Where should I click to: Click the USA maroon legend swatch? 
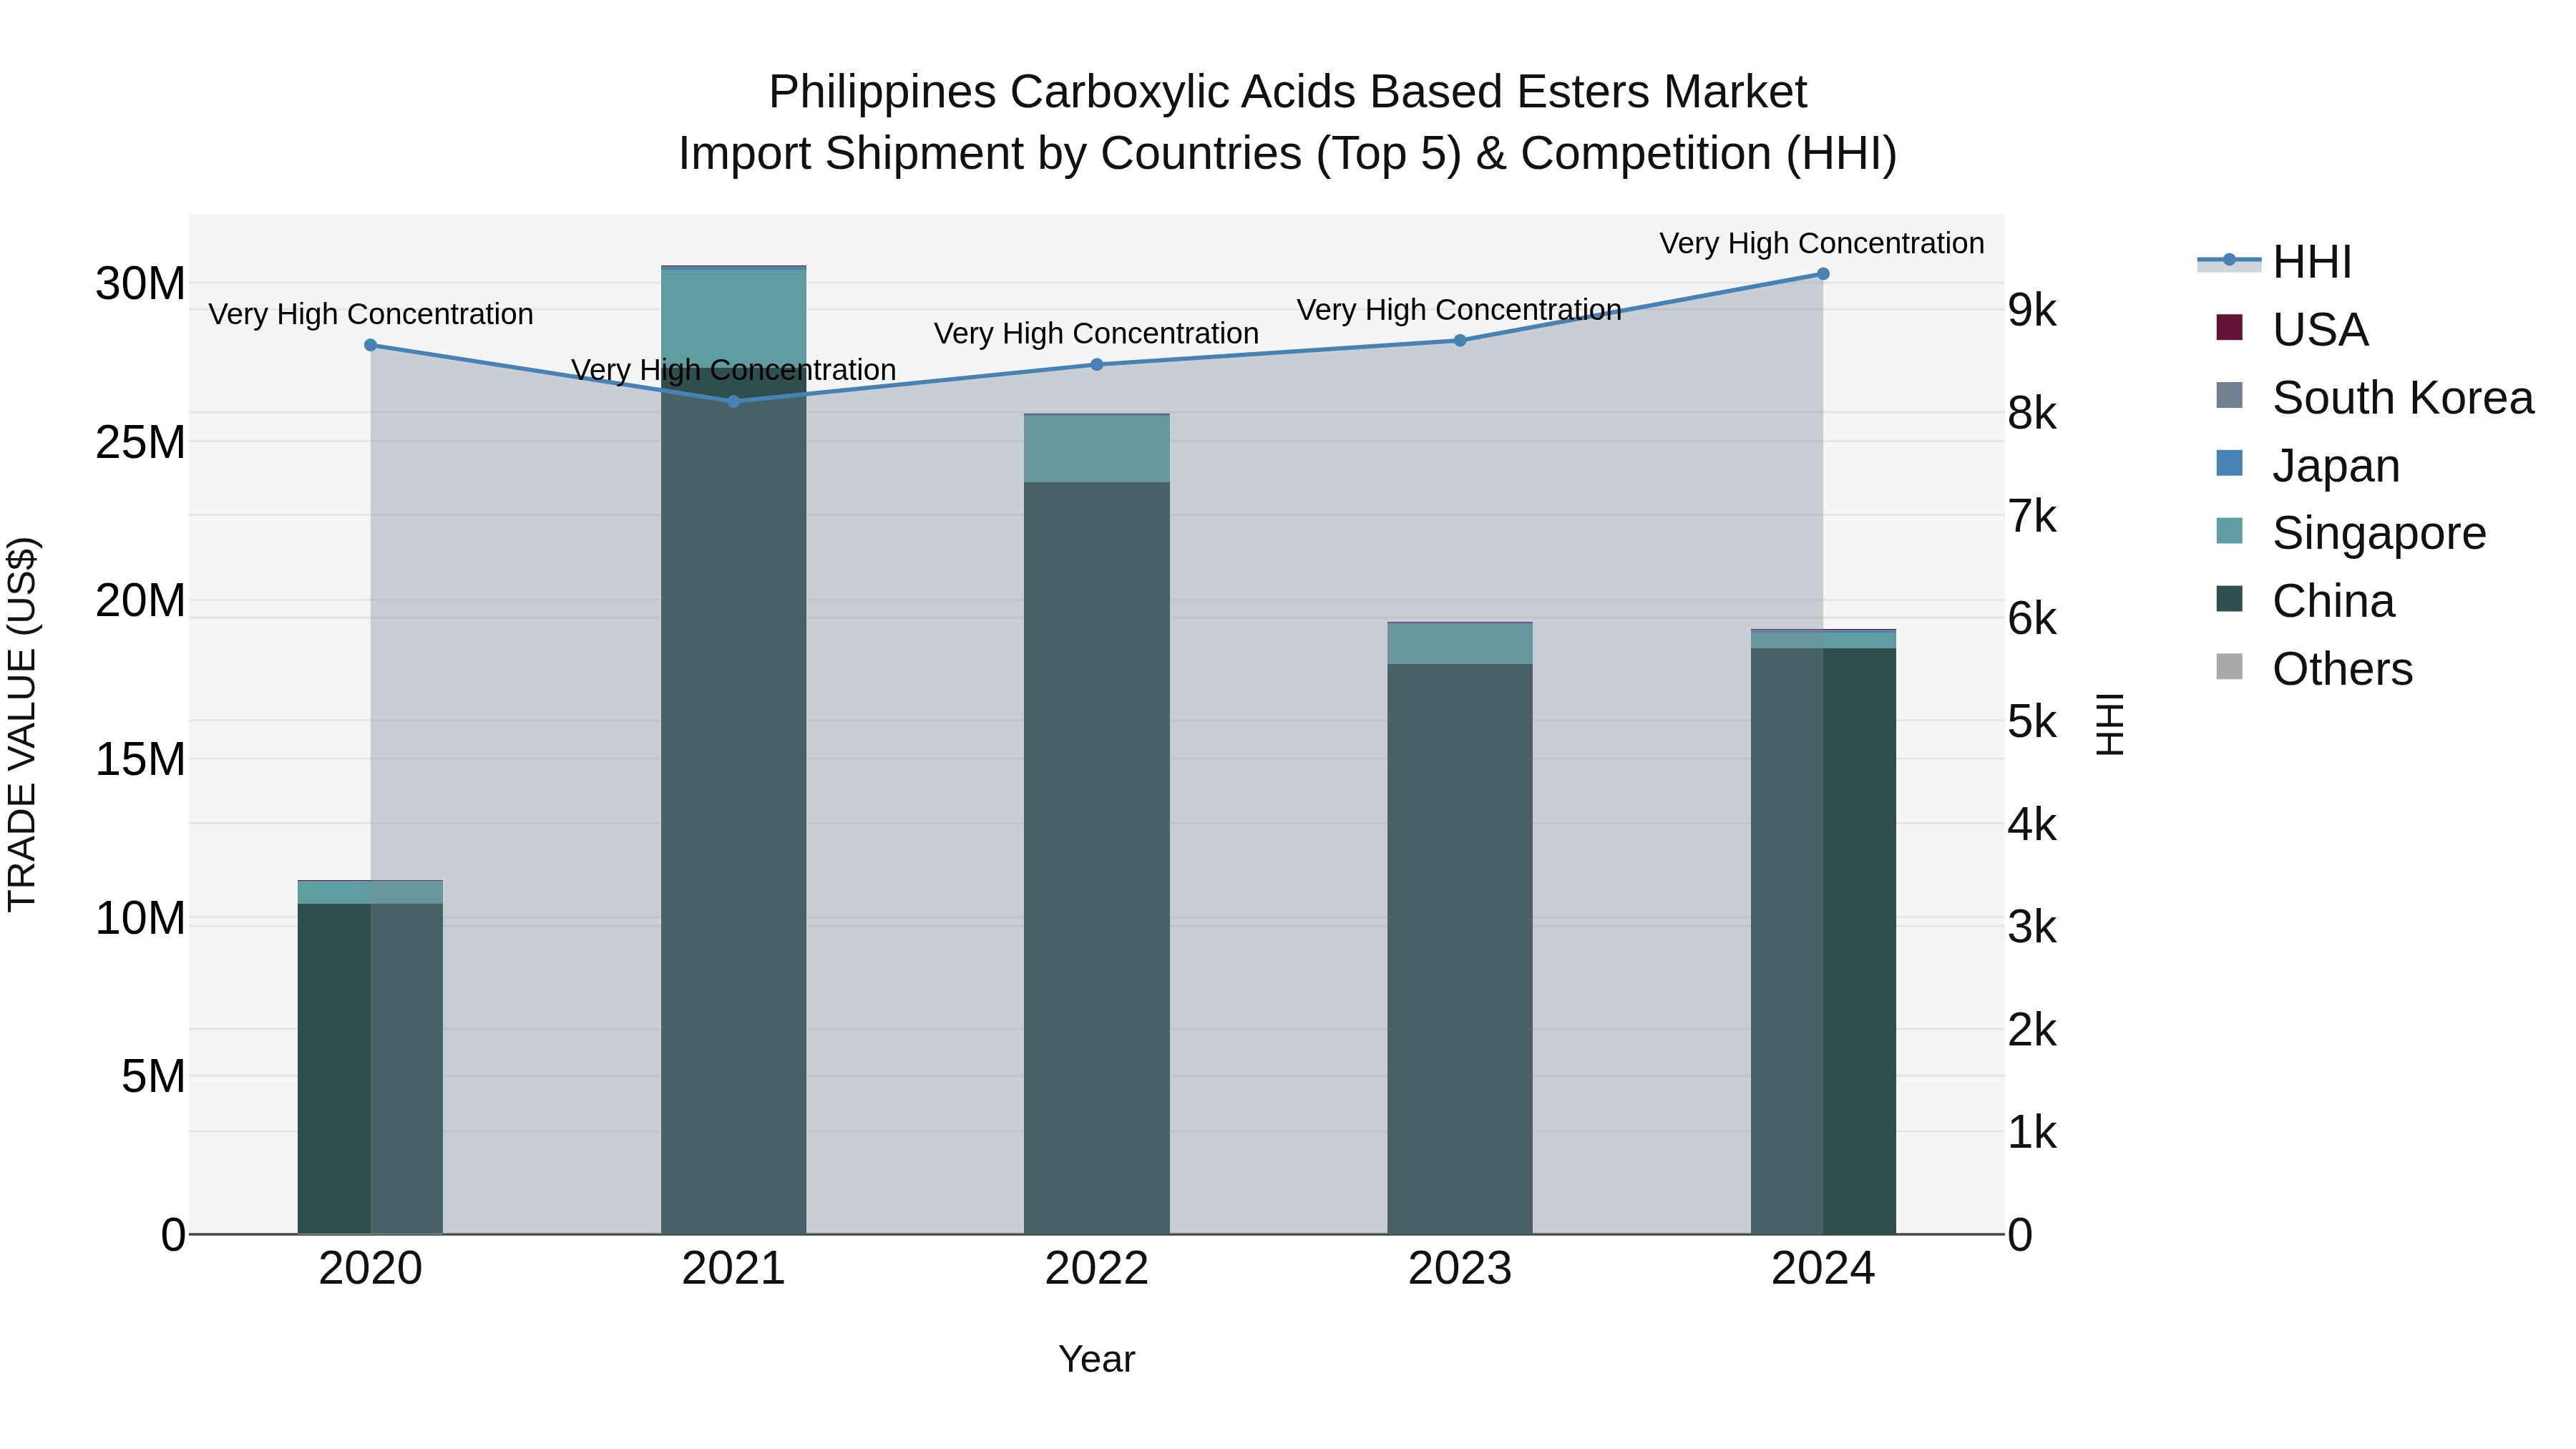coord(2229,327)
